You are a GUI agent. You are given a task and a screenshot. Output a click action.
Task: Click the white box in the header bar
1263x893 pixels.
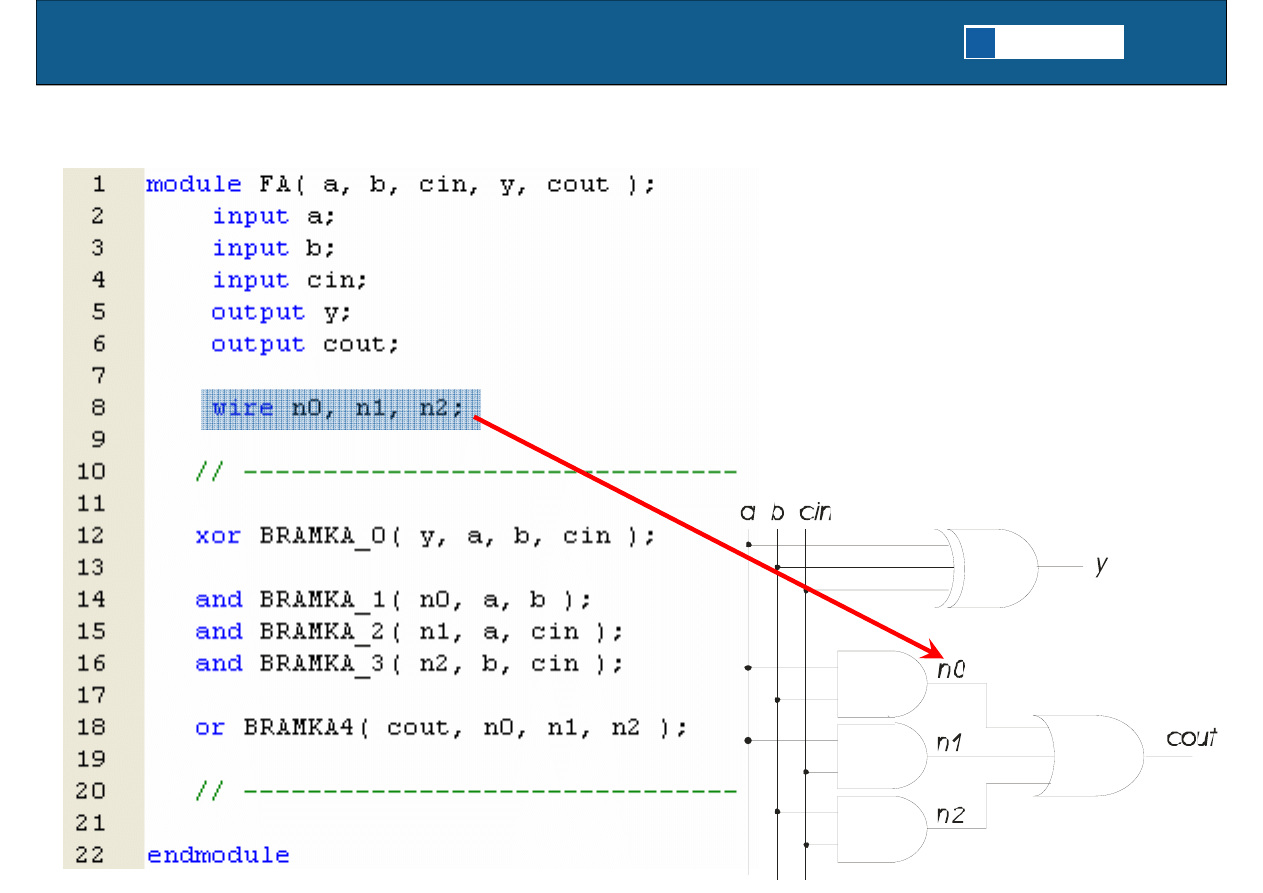coord(1058,43)
